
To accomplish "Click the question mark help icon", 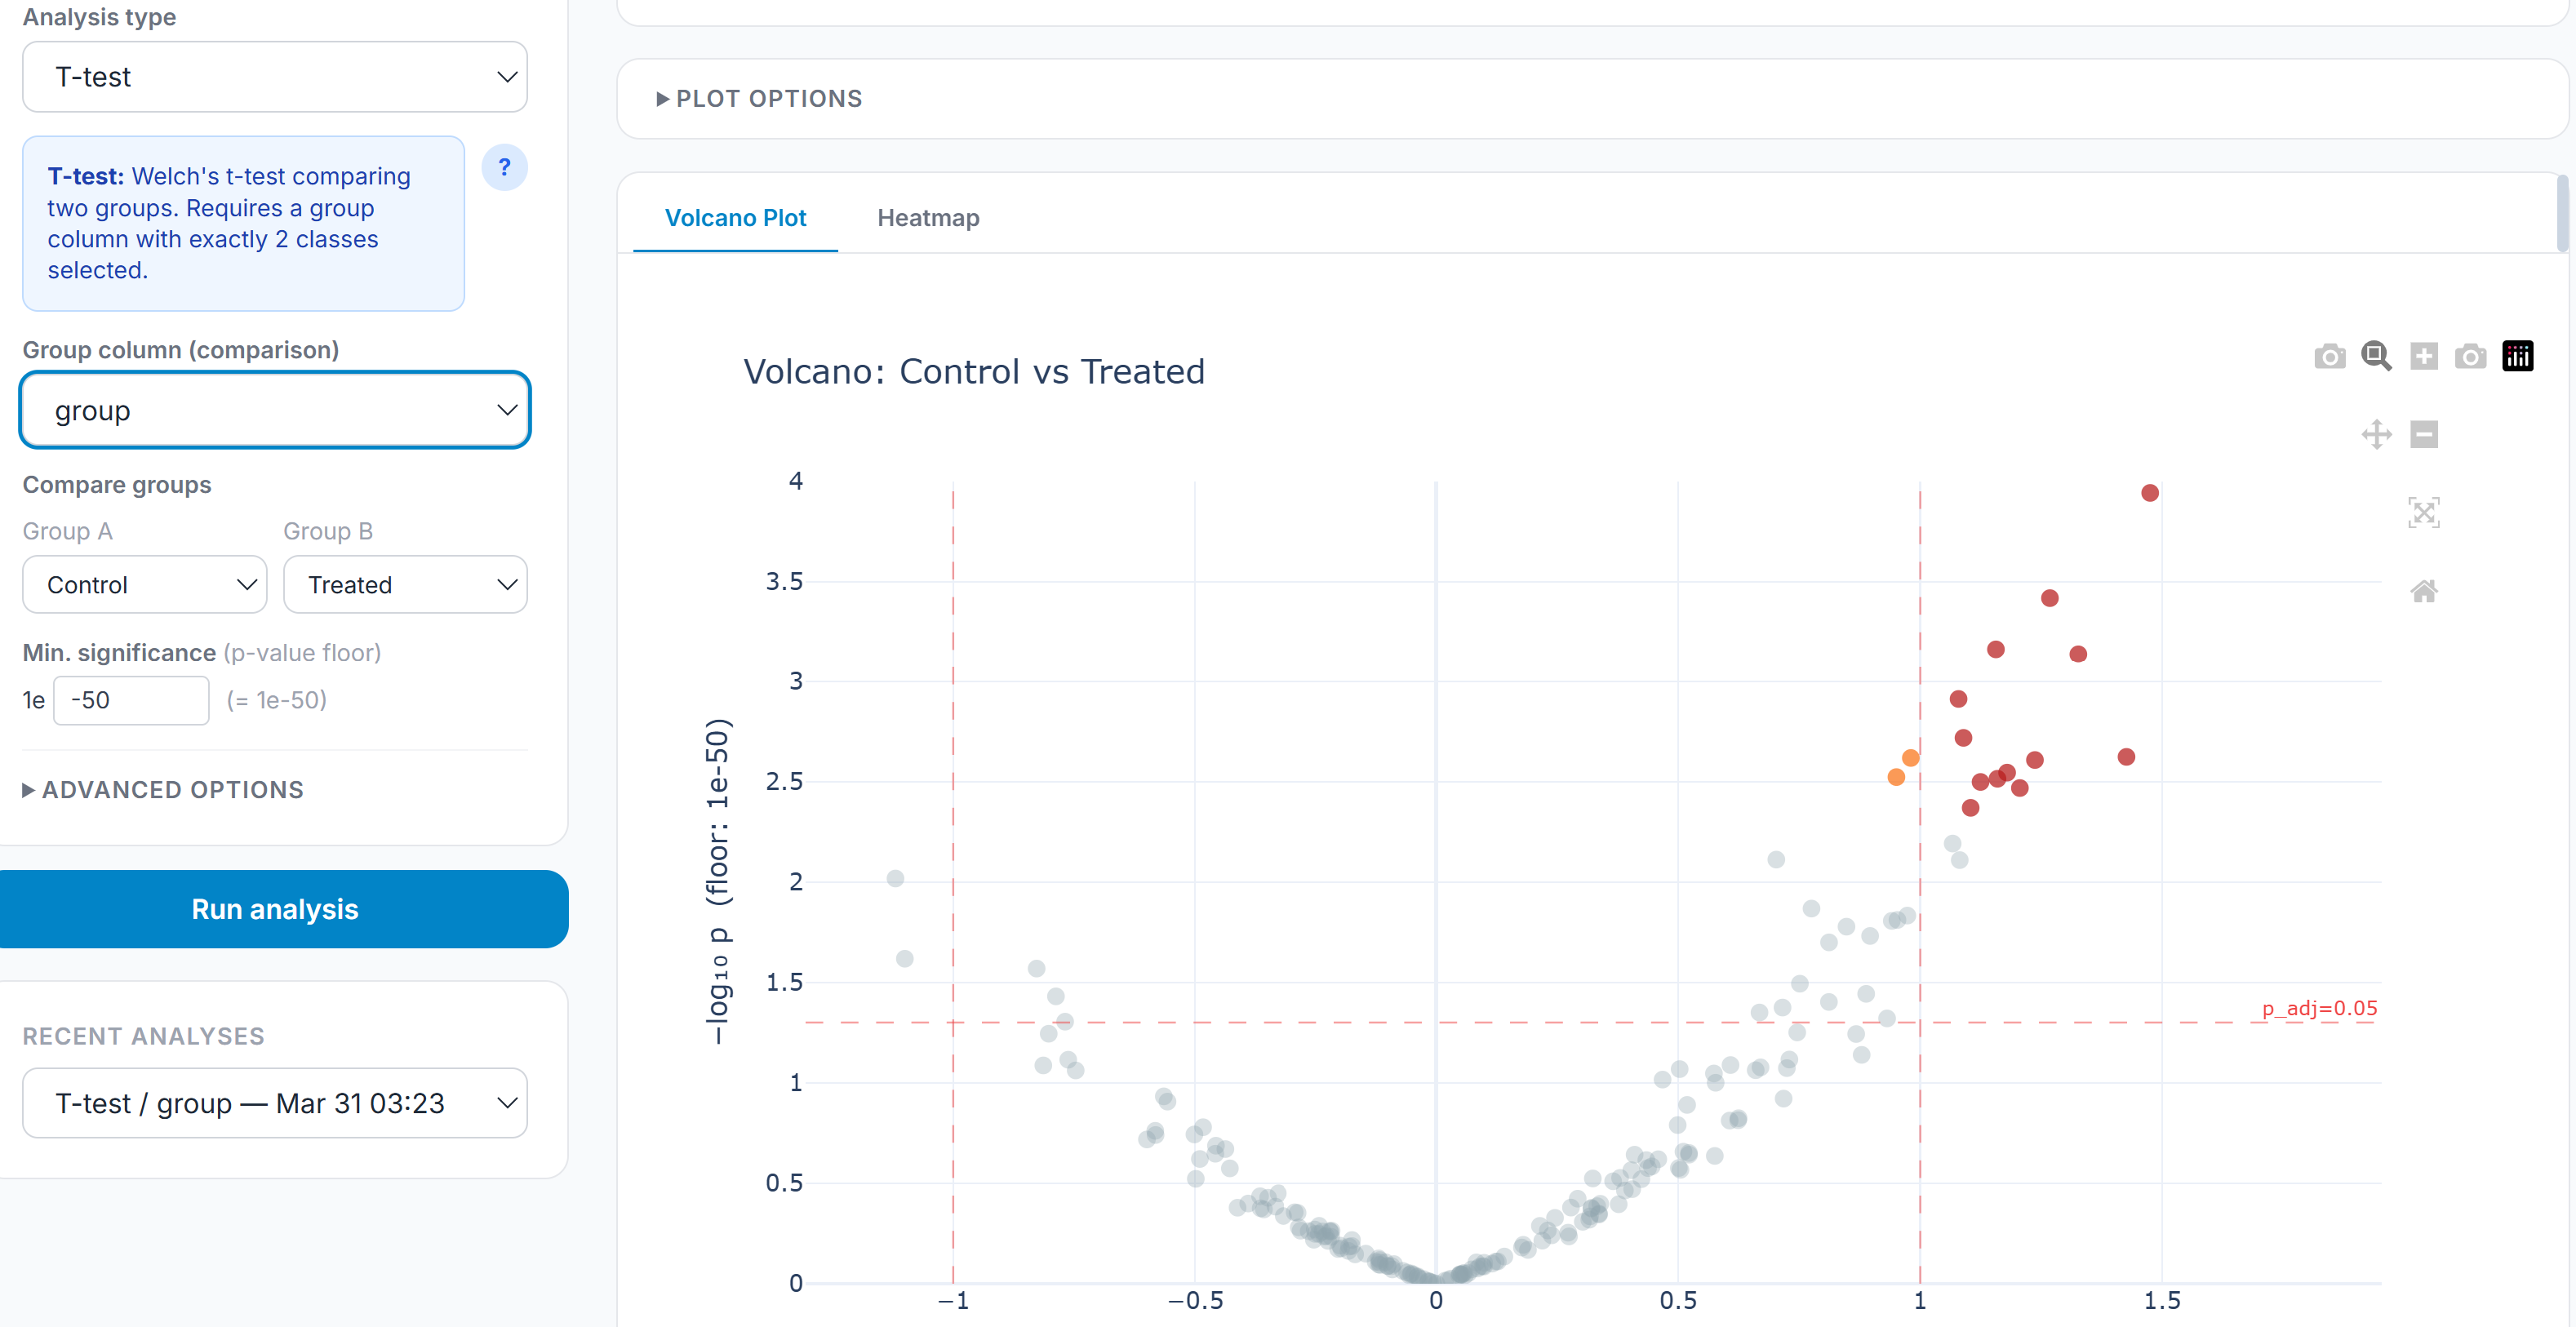I will pyautogui.click(x=504, y=167).
